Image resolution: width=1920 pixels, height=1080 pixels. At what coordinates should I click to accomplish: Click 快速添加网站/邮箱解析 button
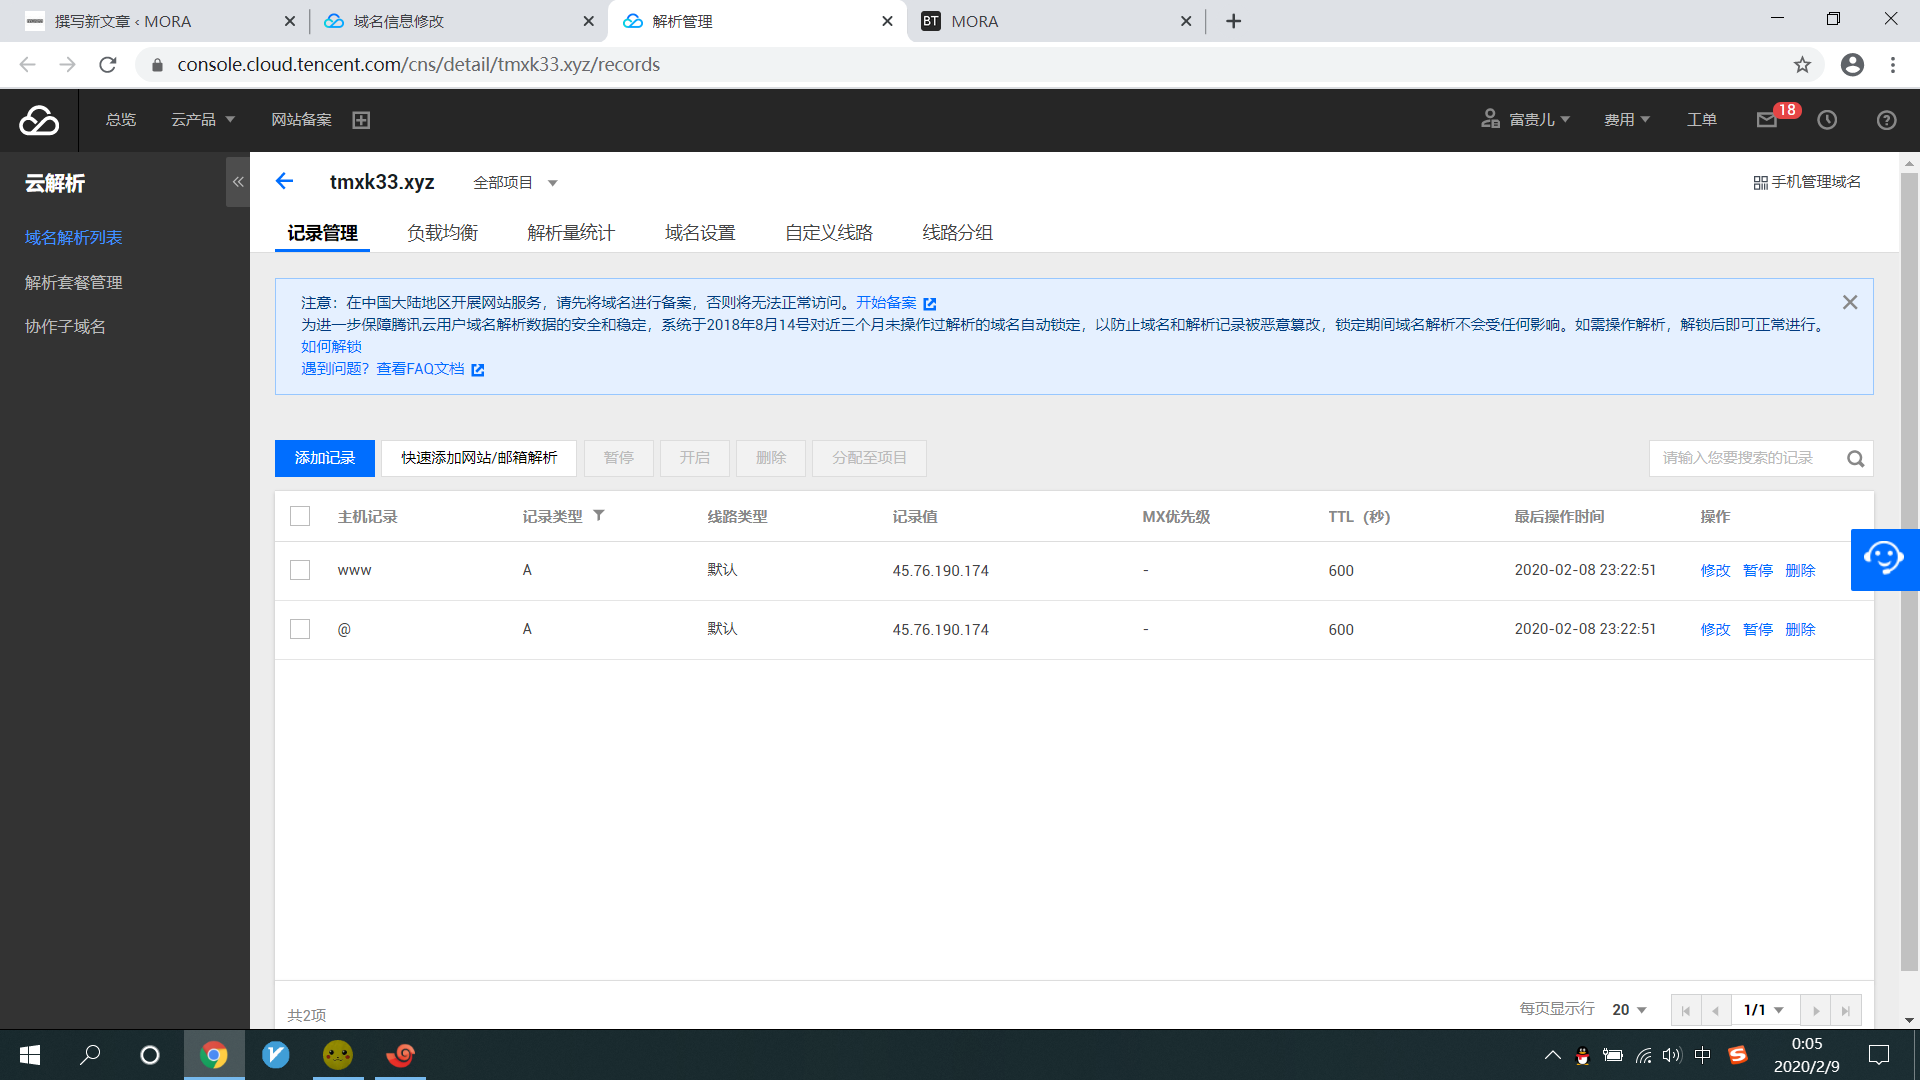click(479, 458)
